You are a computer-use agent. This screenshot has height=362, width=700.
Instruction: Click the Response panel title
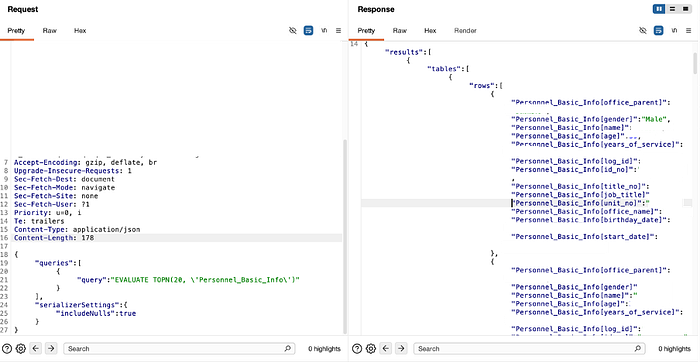click(x=376, y=9)
